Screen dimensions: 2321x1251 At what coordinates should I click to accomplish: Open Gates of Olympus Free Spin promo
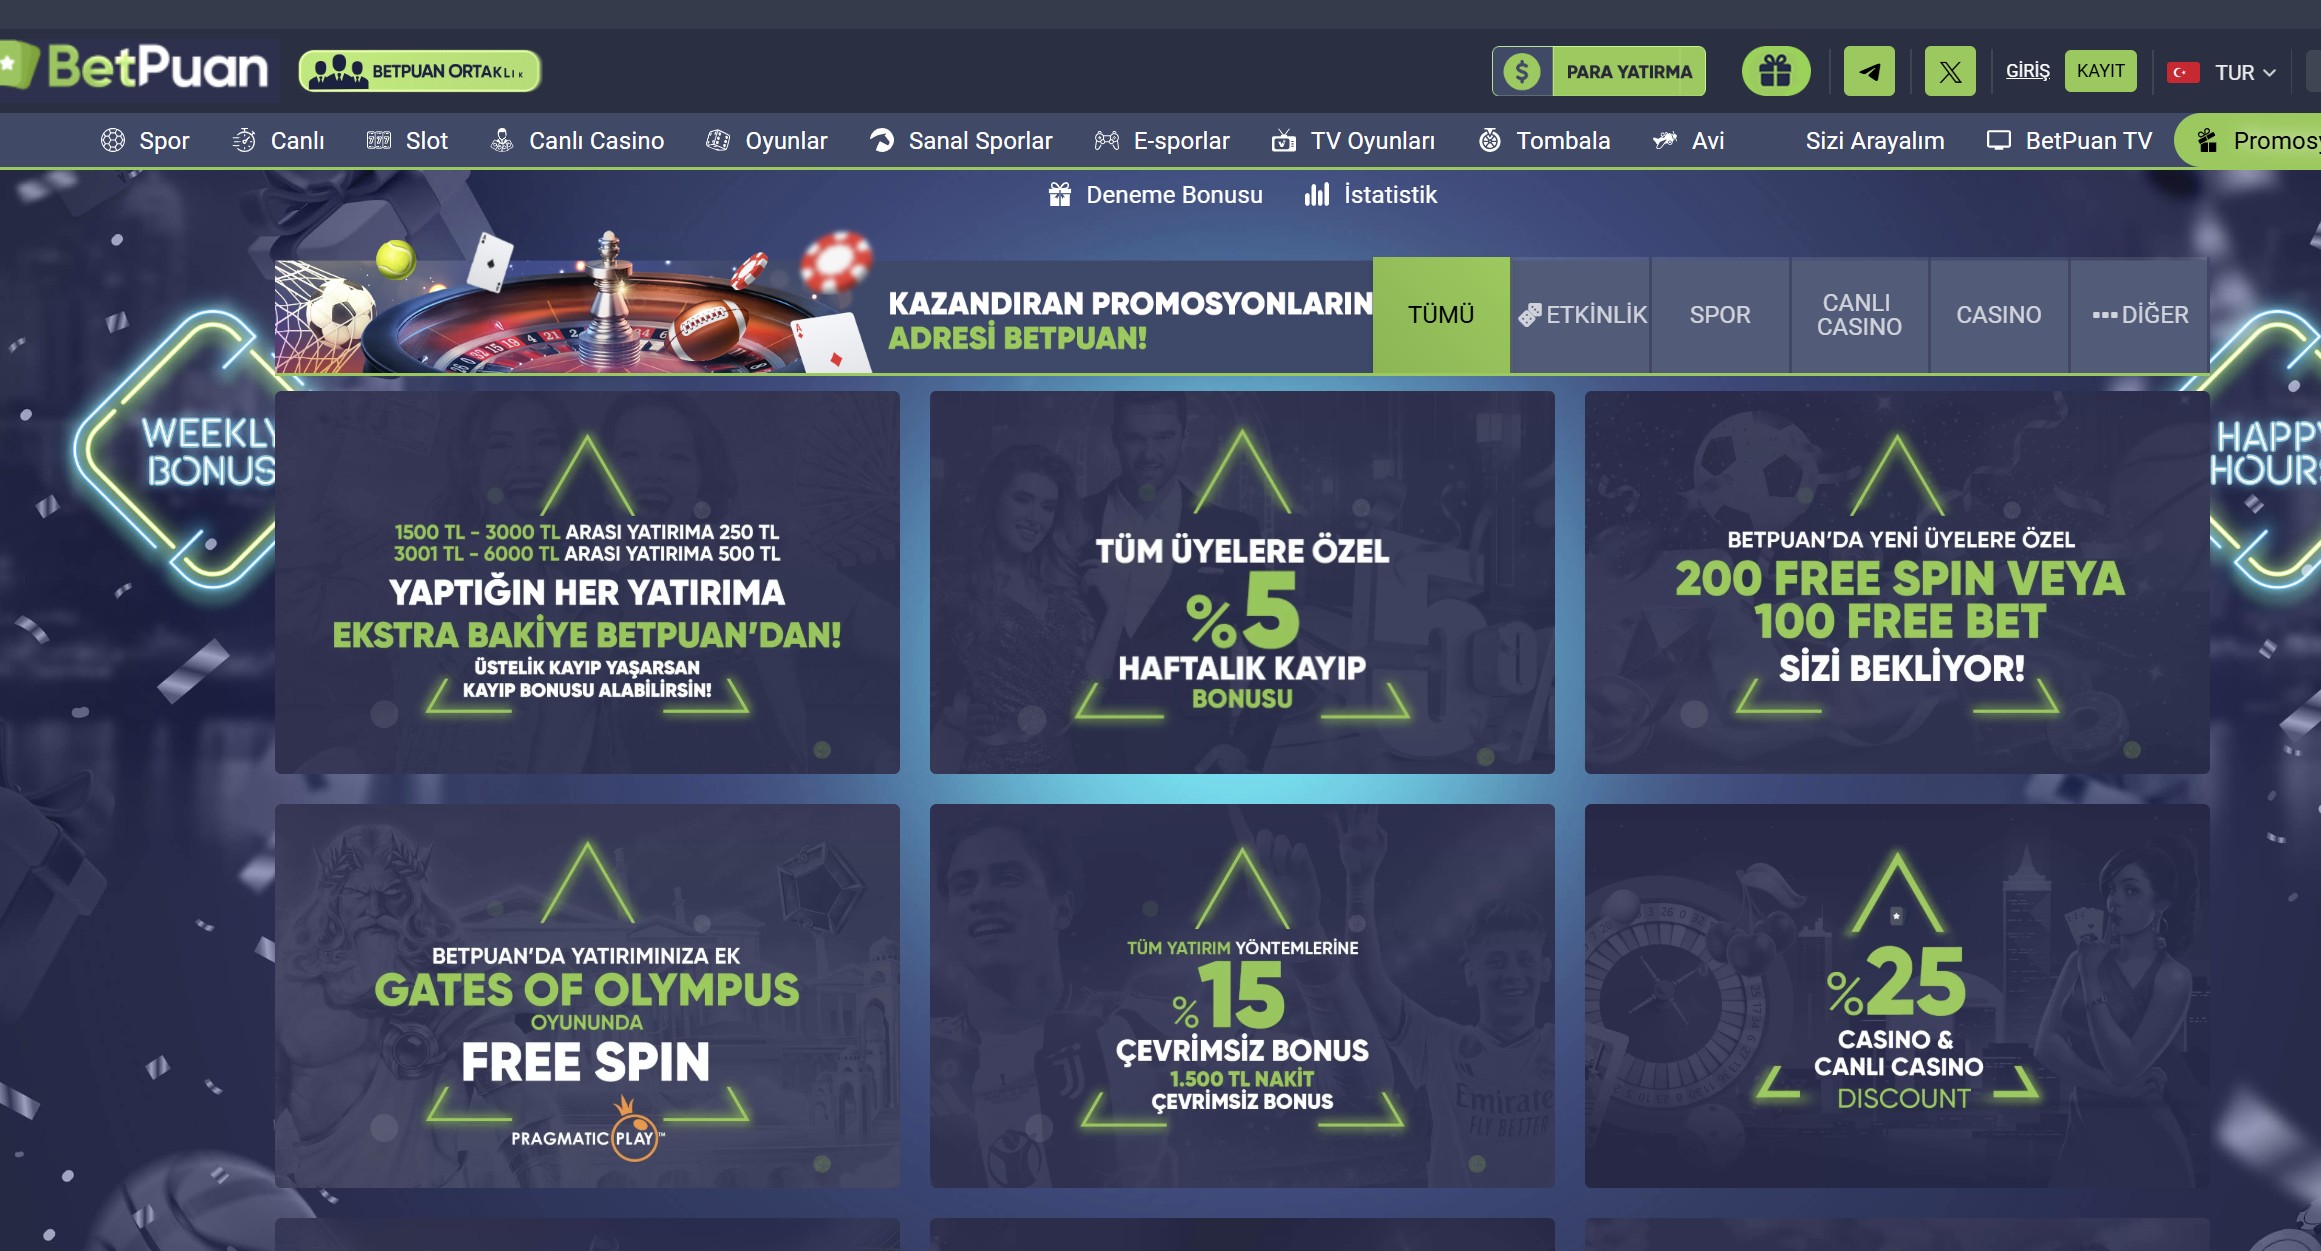pos(587,996)
